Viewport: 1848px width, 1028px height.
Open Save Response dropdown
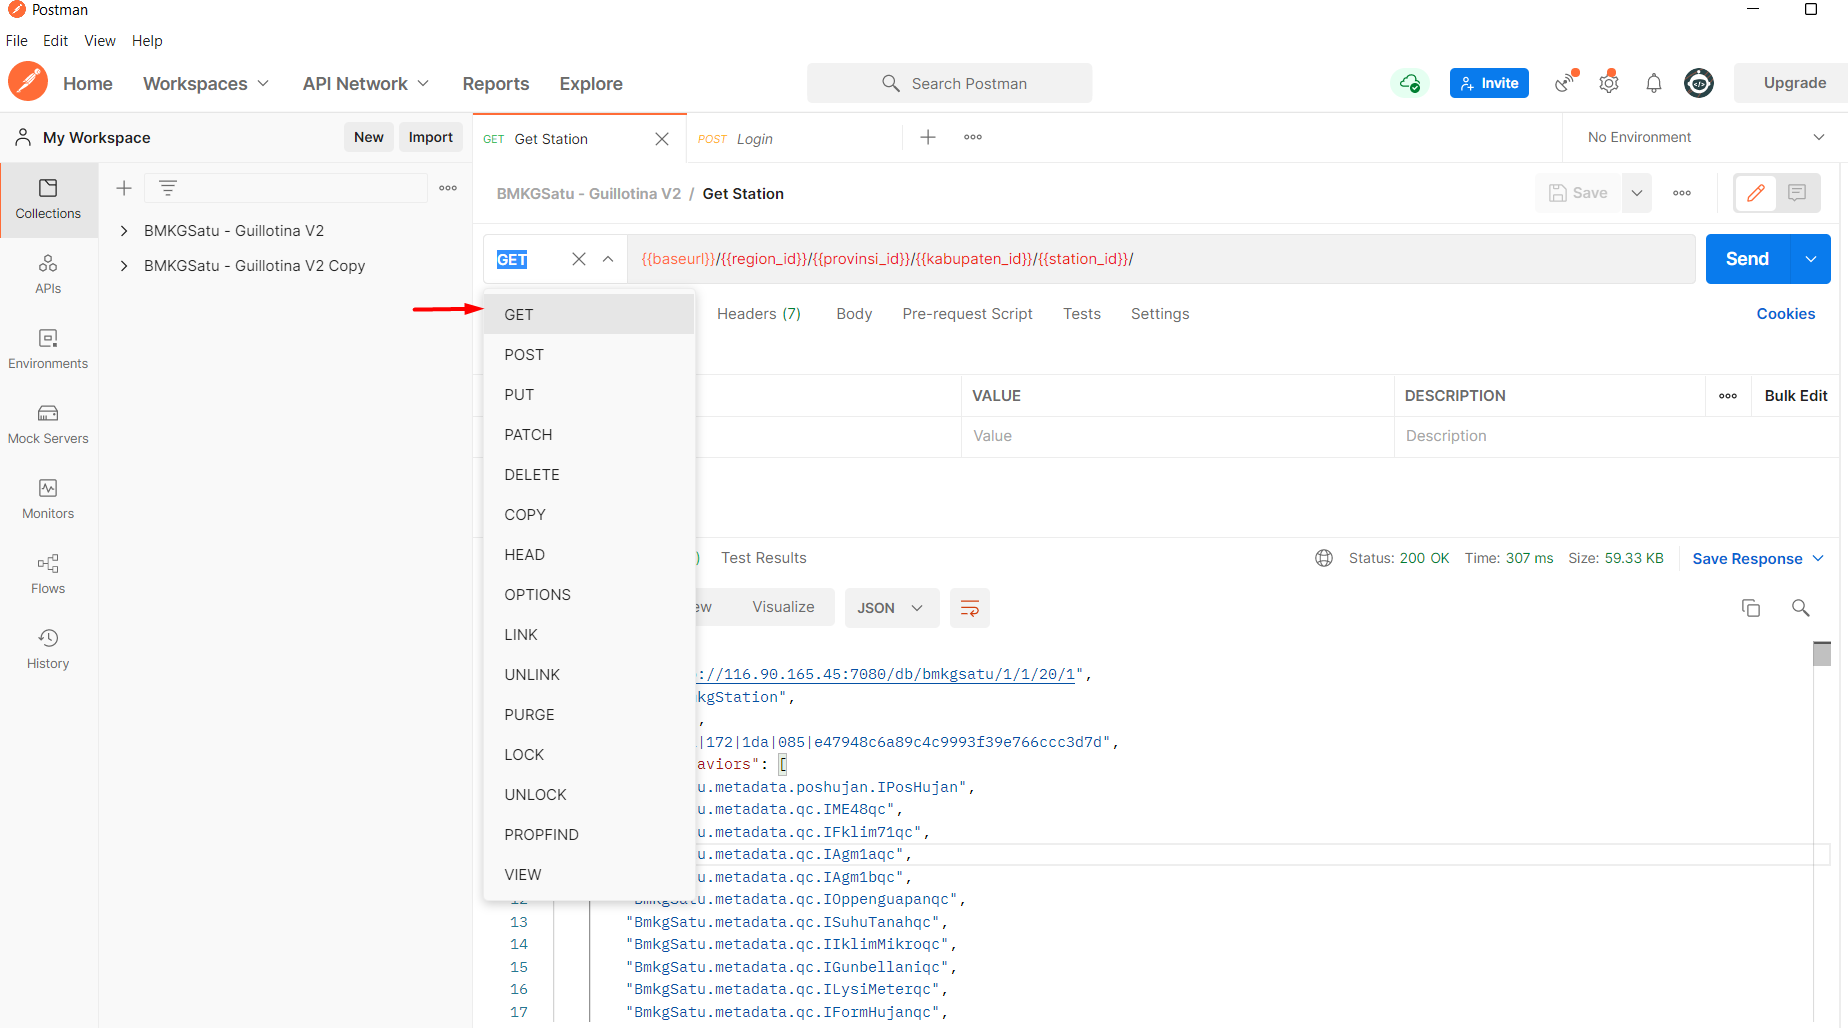[x=1758, y=559]
